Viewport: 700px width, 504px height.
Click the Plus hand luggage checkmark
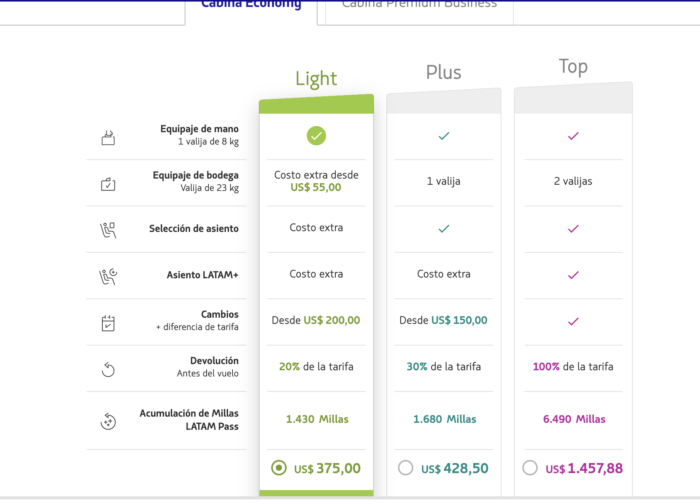tap(444, 136)
